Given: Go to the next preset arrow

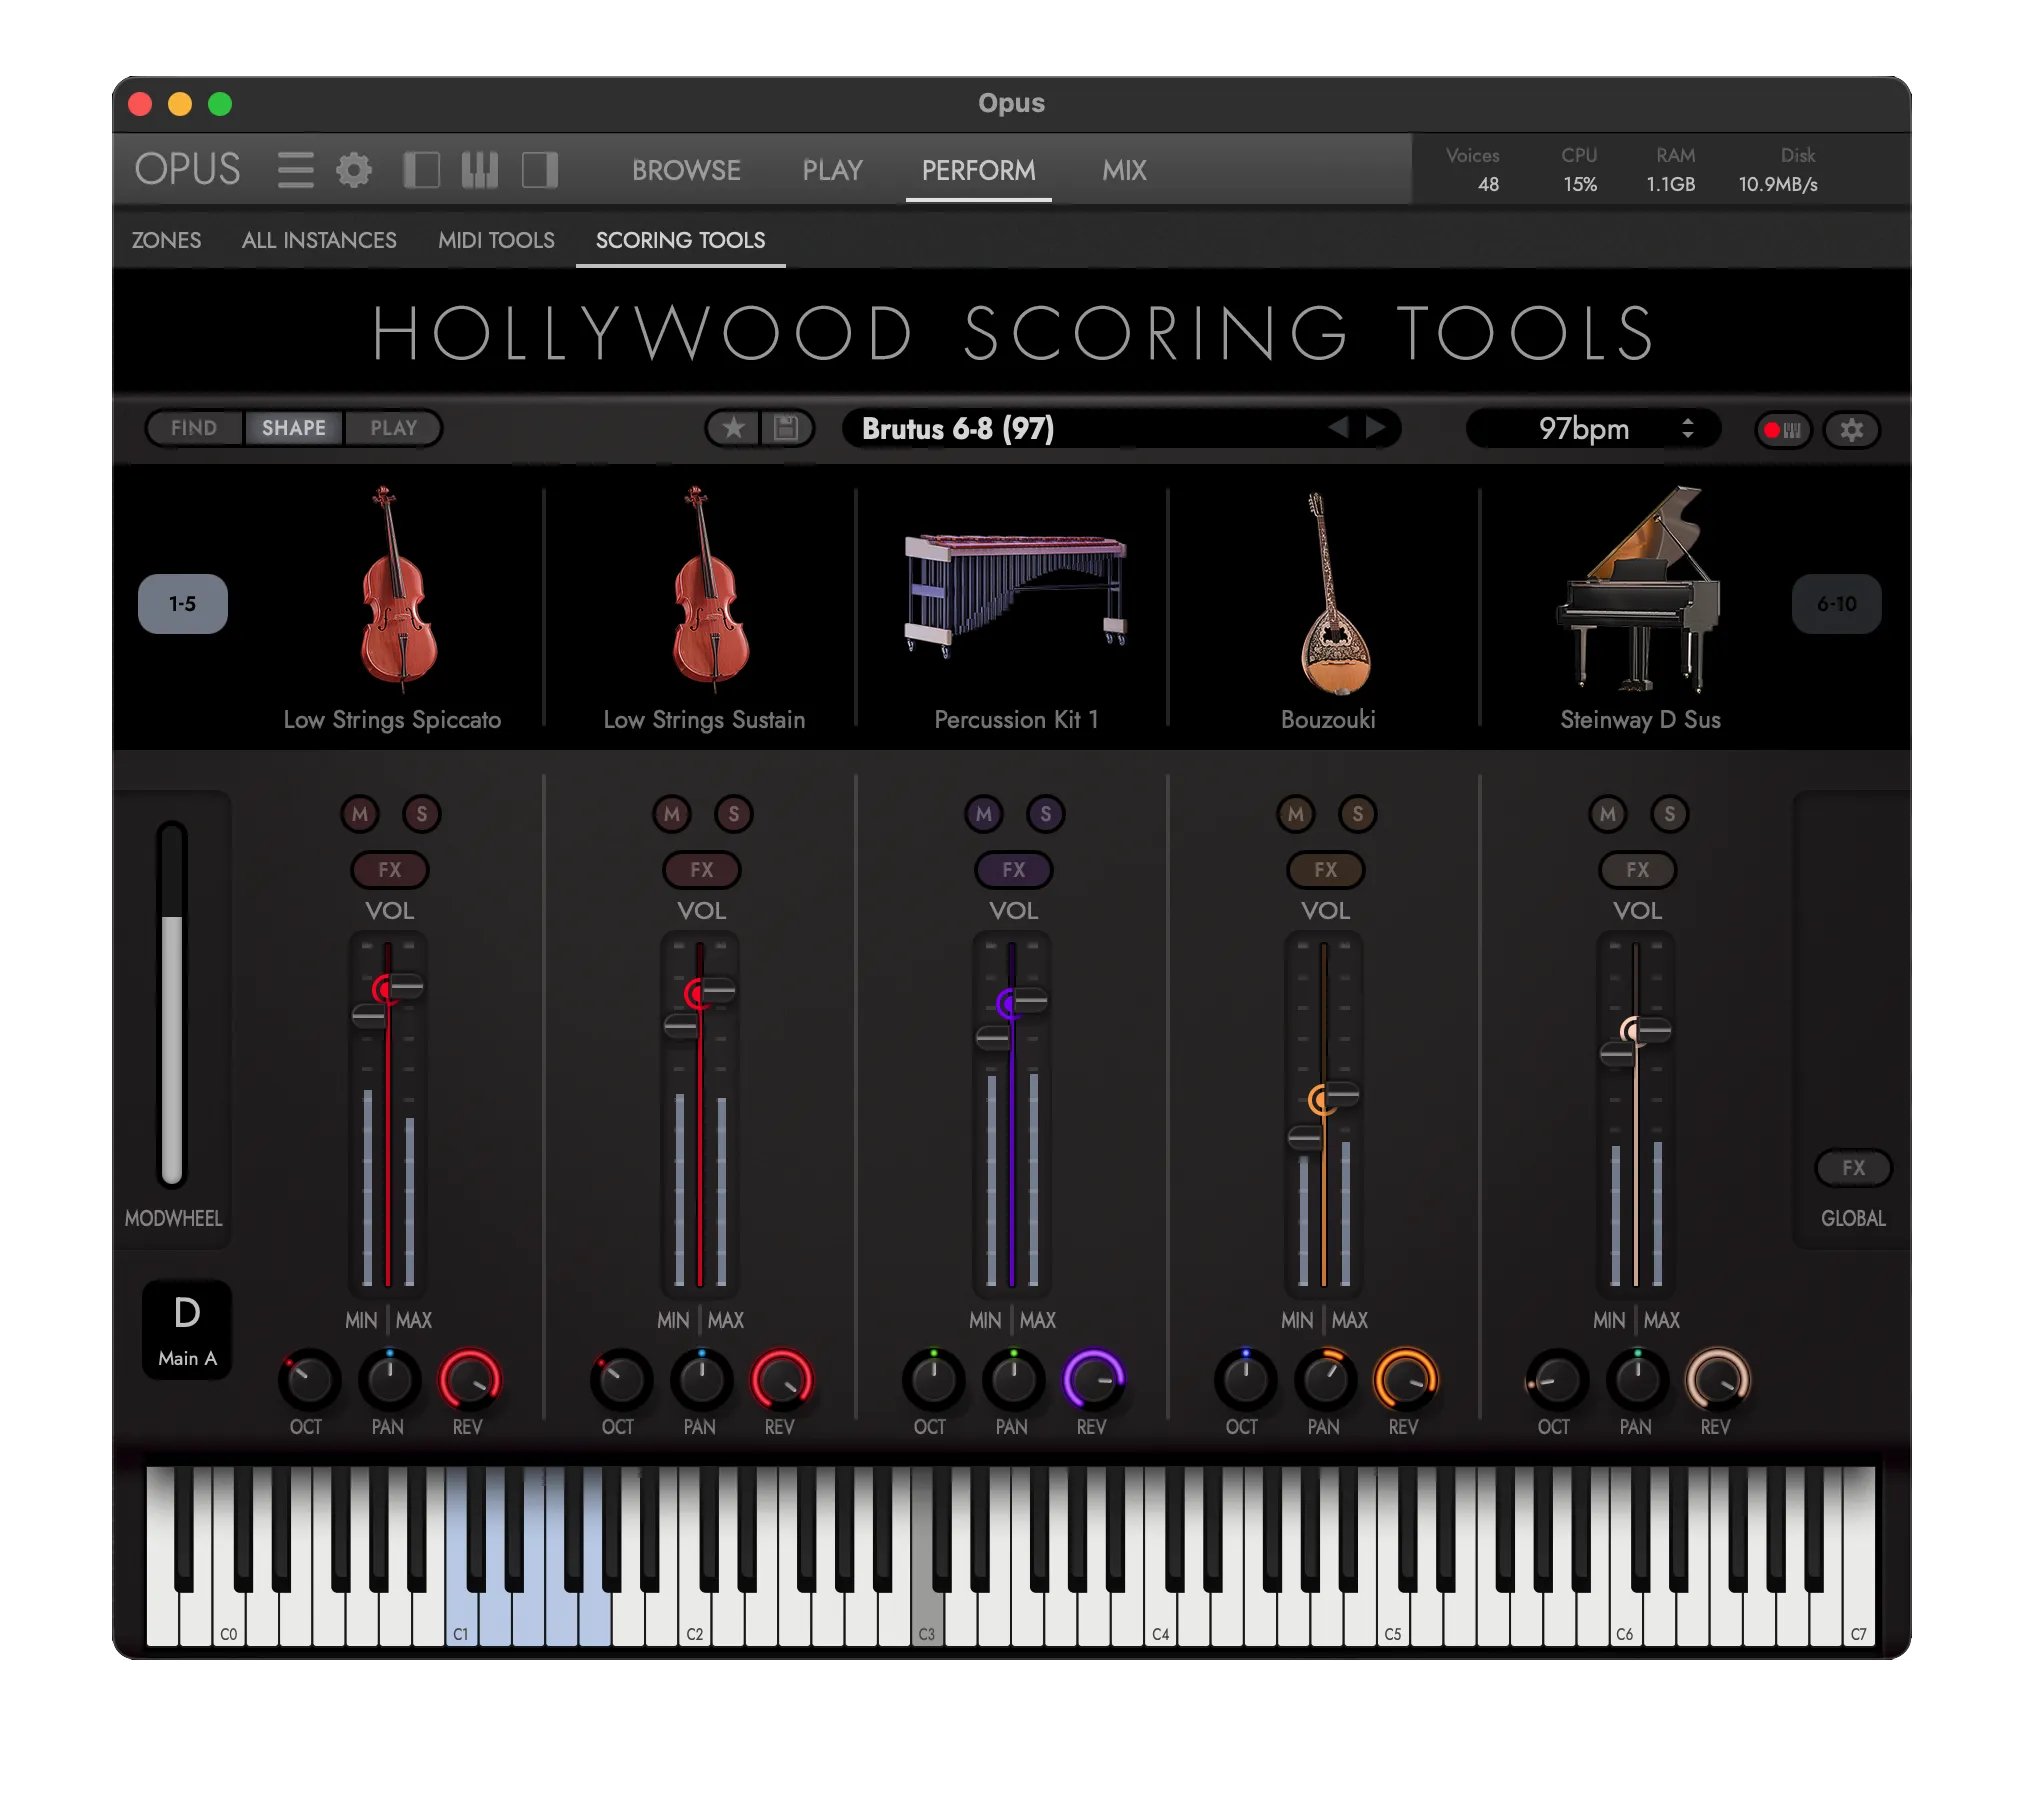Looking at the screenshot, I should pos(1376,428).
